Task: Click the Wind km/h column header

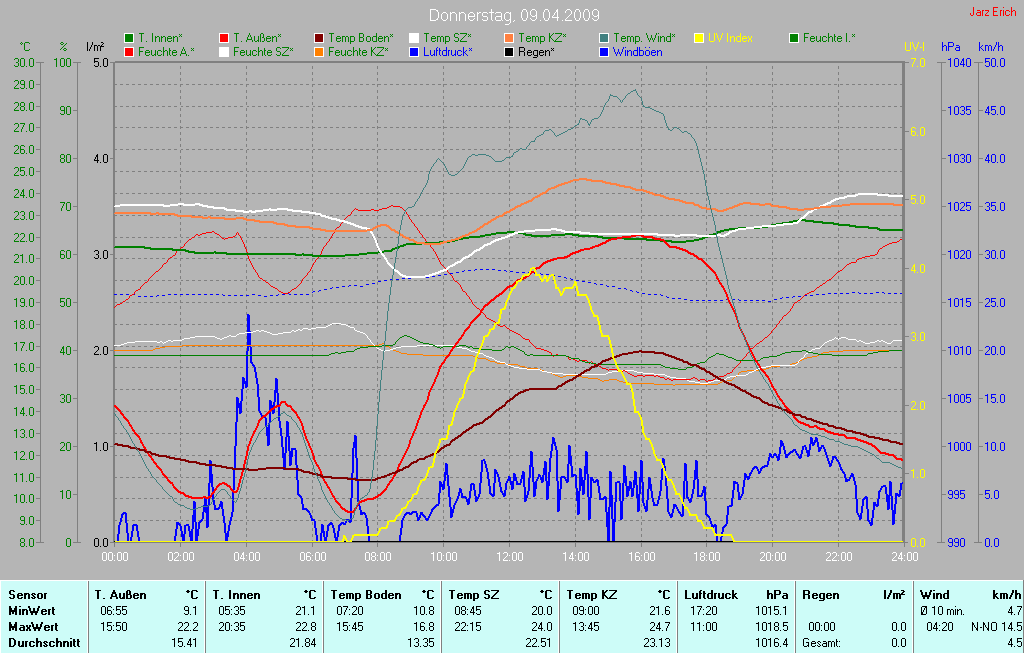Action: pos(969,594)
